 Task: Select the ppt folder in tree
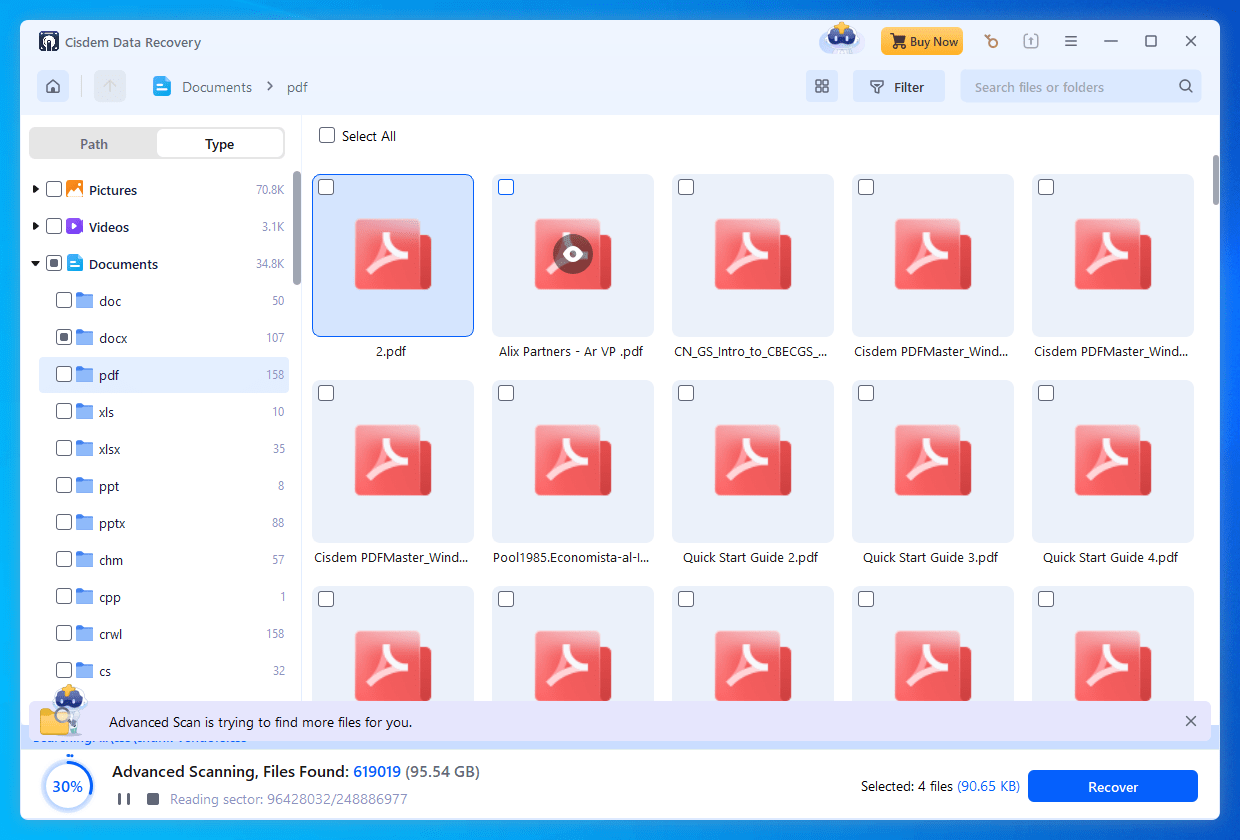coord(164,485)
